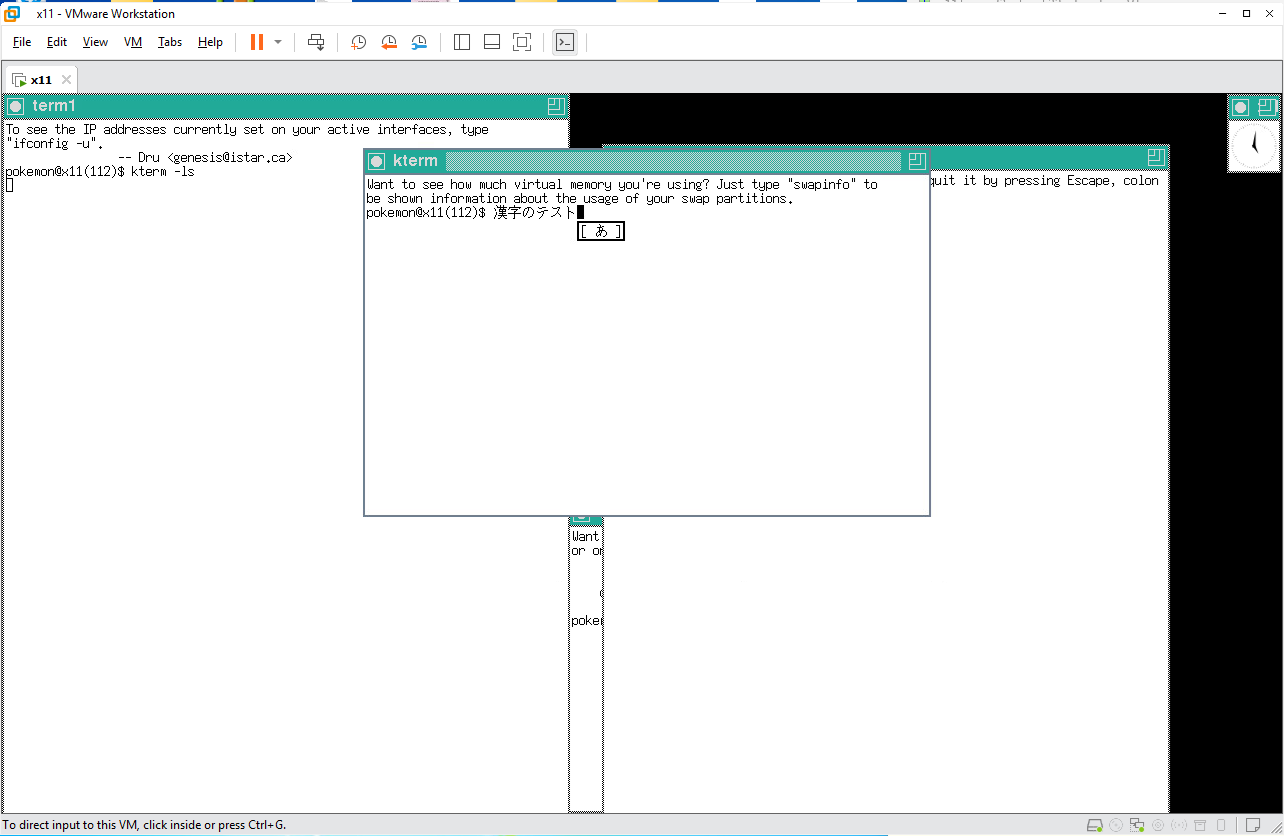This screenshot has width=1284, height=836.
Task: Maximize the term1 window
Action: click(x=556, y=106)
